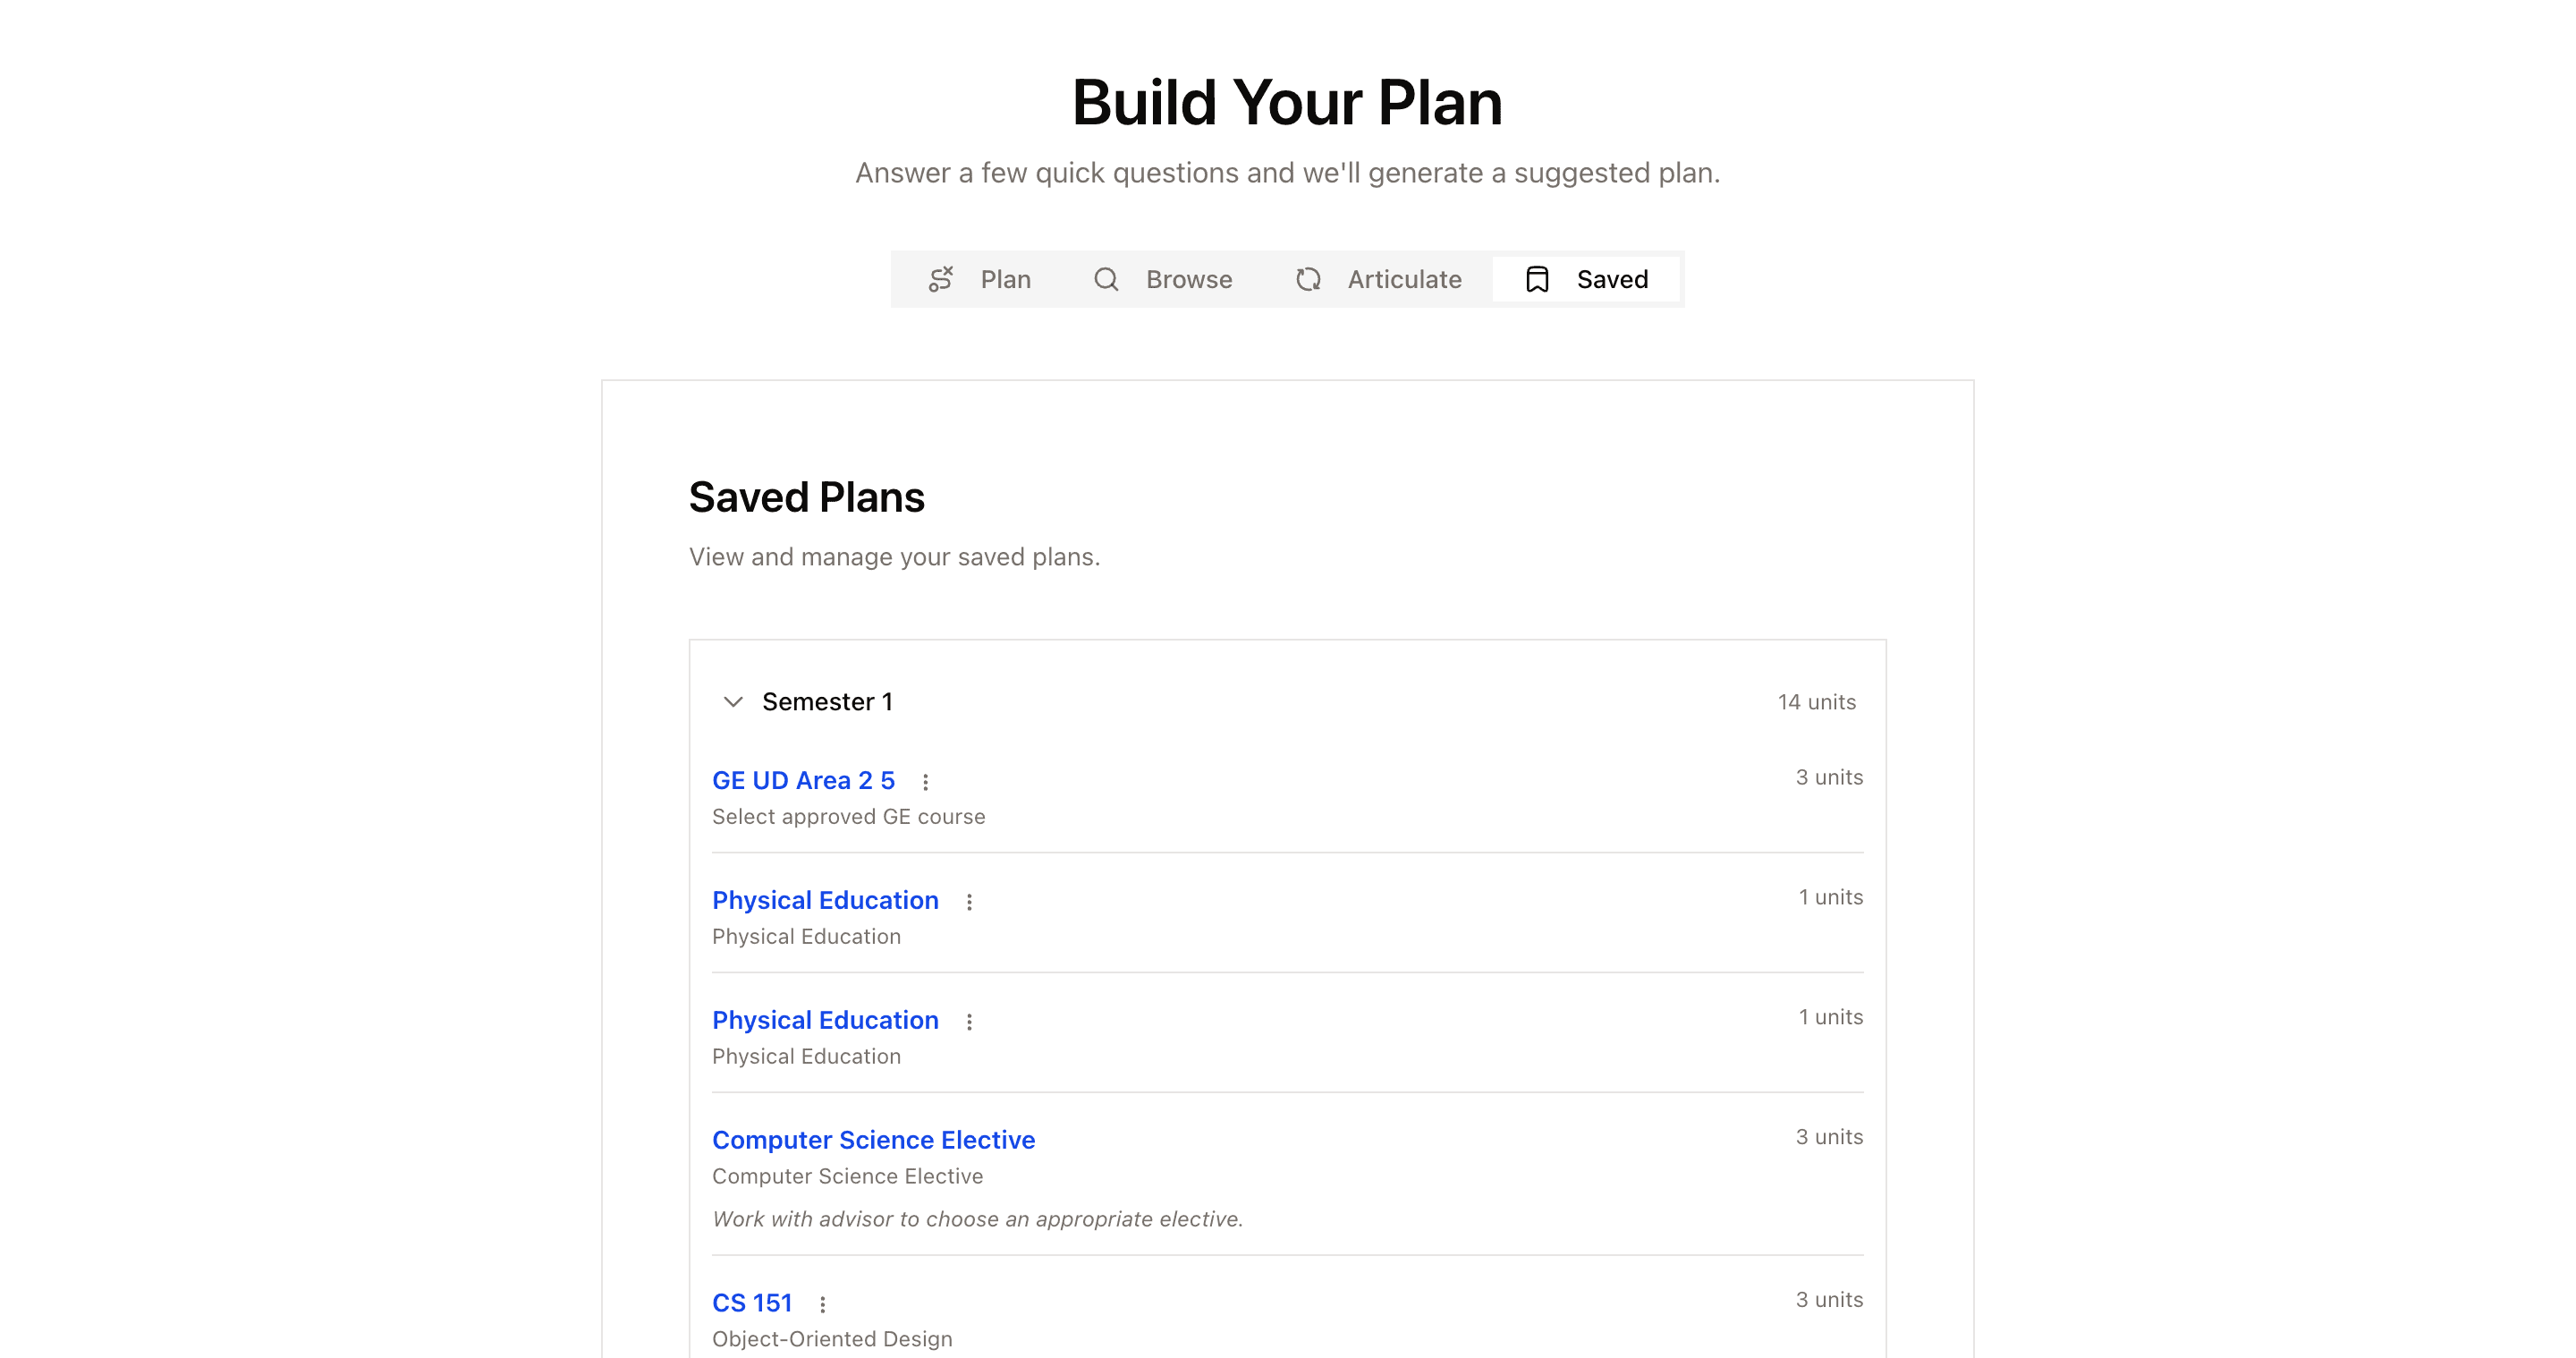Open the CS 151 Object-Oriented Design link
This screenshot has height=1358, width=2576.
pos(752,1302)
